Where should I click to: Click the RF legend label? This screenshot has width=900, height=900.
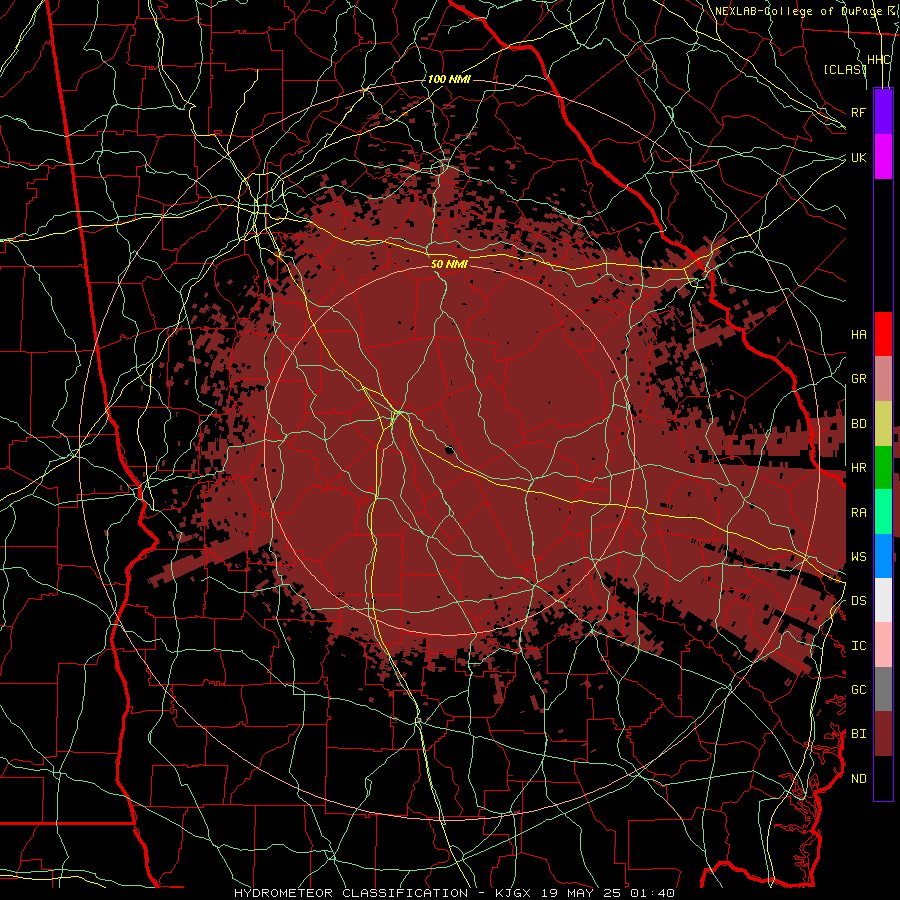coord(859,112)
